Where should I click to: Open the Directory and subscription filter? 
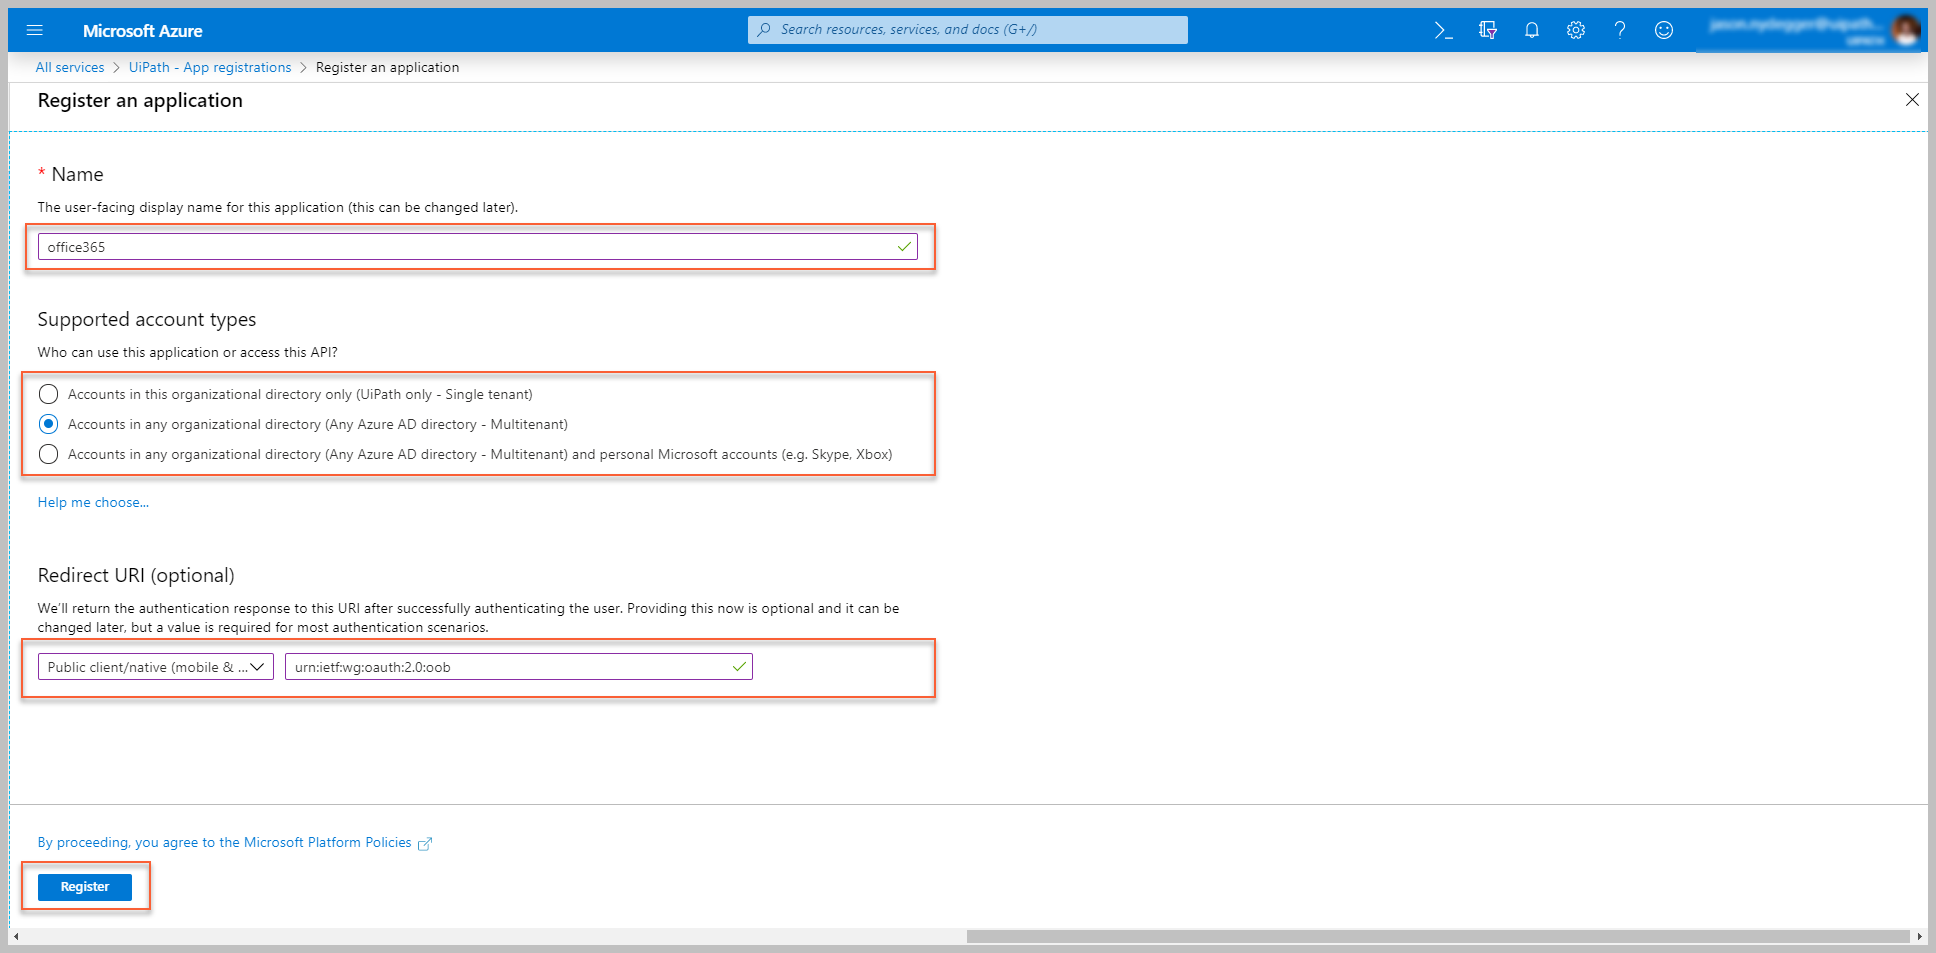[x=1488, y=30]
